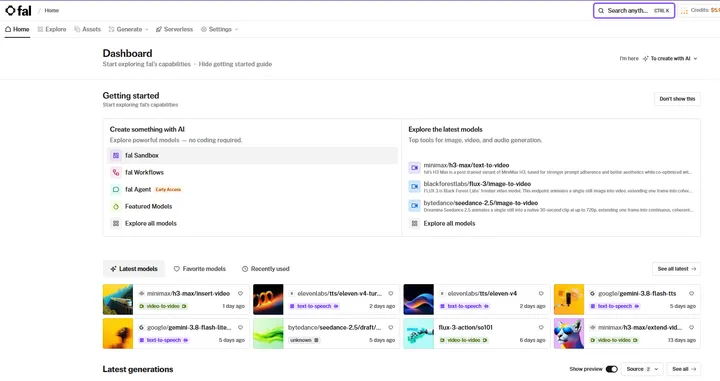
Task: Open fal Sandbox
Action: click(x=253, y=156)
